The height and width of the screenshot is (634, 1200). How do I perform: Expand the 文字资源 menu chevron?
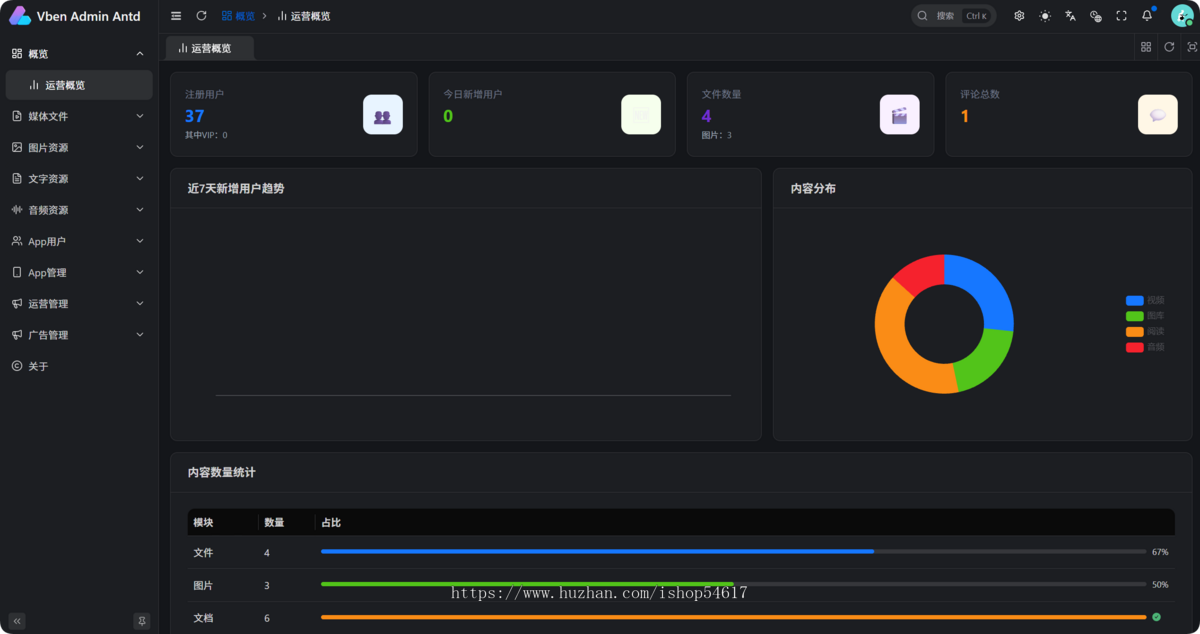pyautogui.click(x=140, y=179)
